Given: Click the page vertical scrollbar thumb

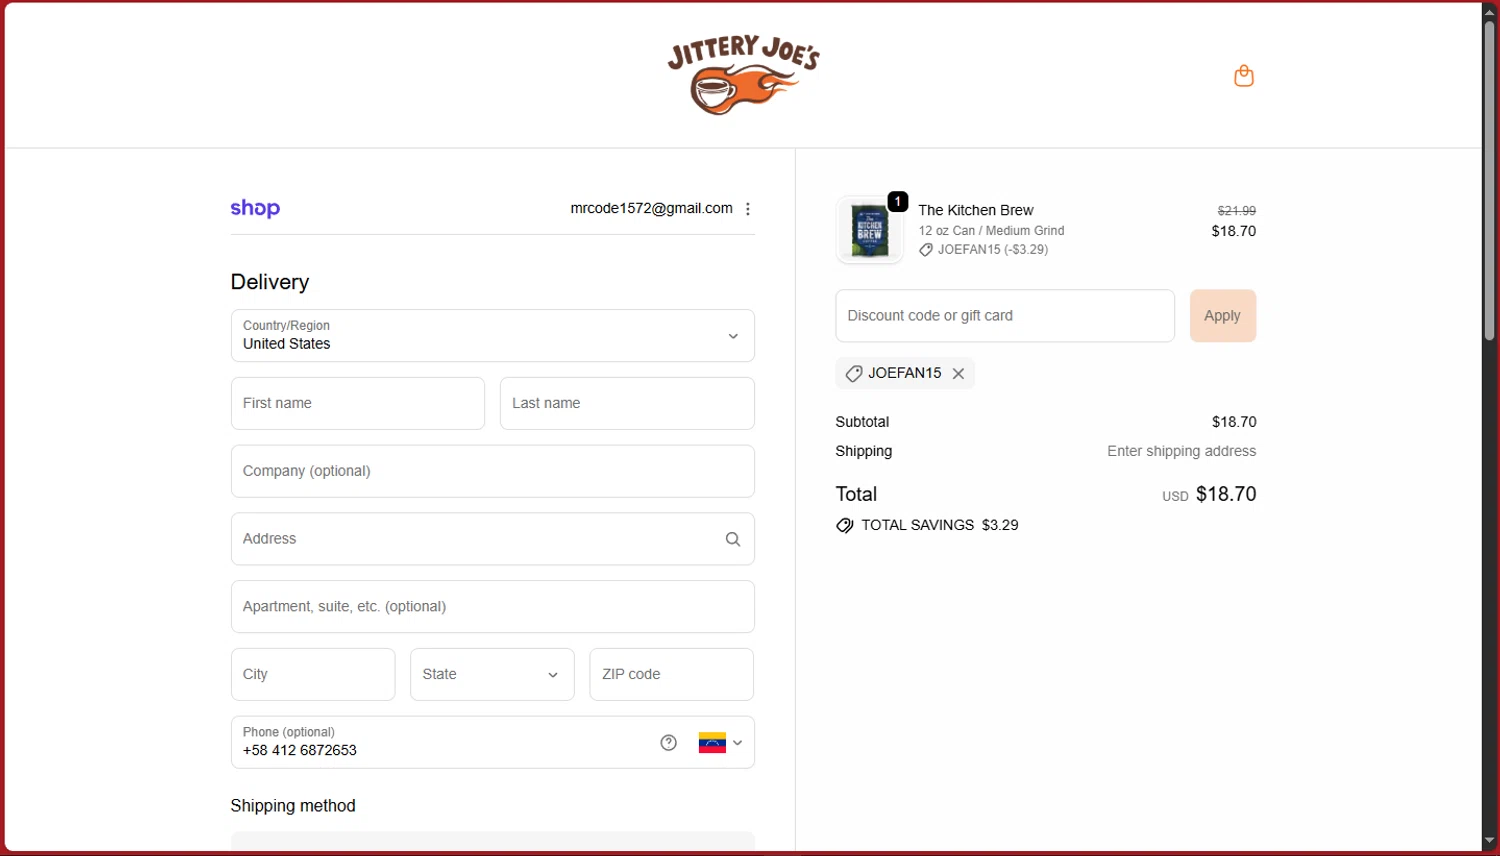Looking at the screenshot, I should (x=1490, y=180).
